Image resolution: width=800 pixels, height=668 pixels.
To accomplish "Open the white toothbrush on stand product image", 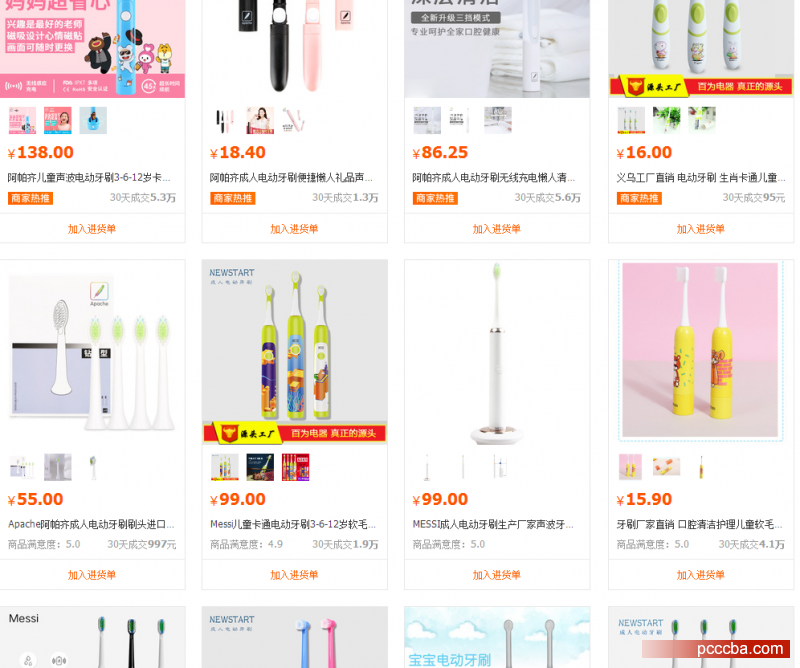I will pos(497,352).
